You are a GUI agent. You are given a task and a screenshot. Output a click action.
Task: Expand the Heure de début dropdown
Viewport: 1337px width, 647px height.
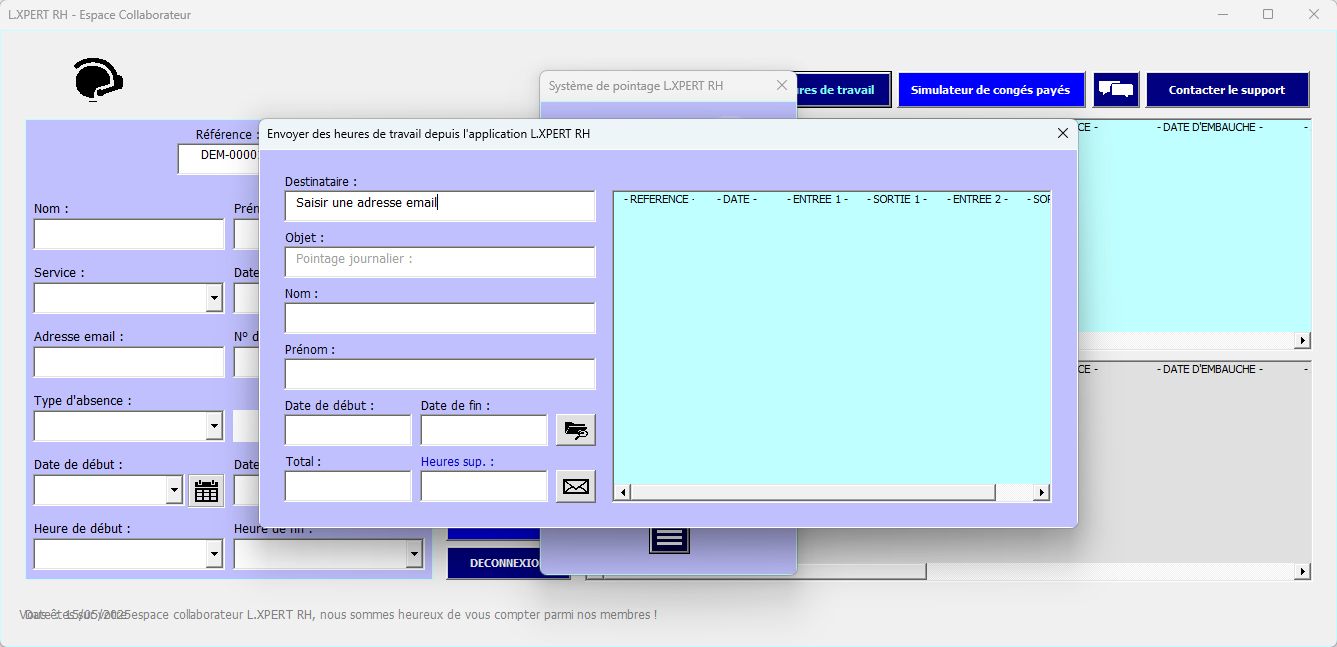[x=214, y=554]
